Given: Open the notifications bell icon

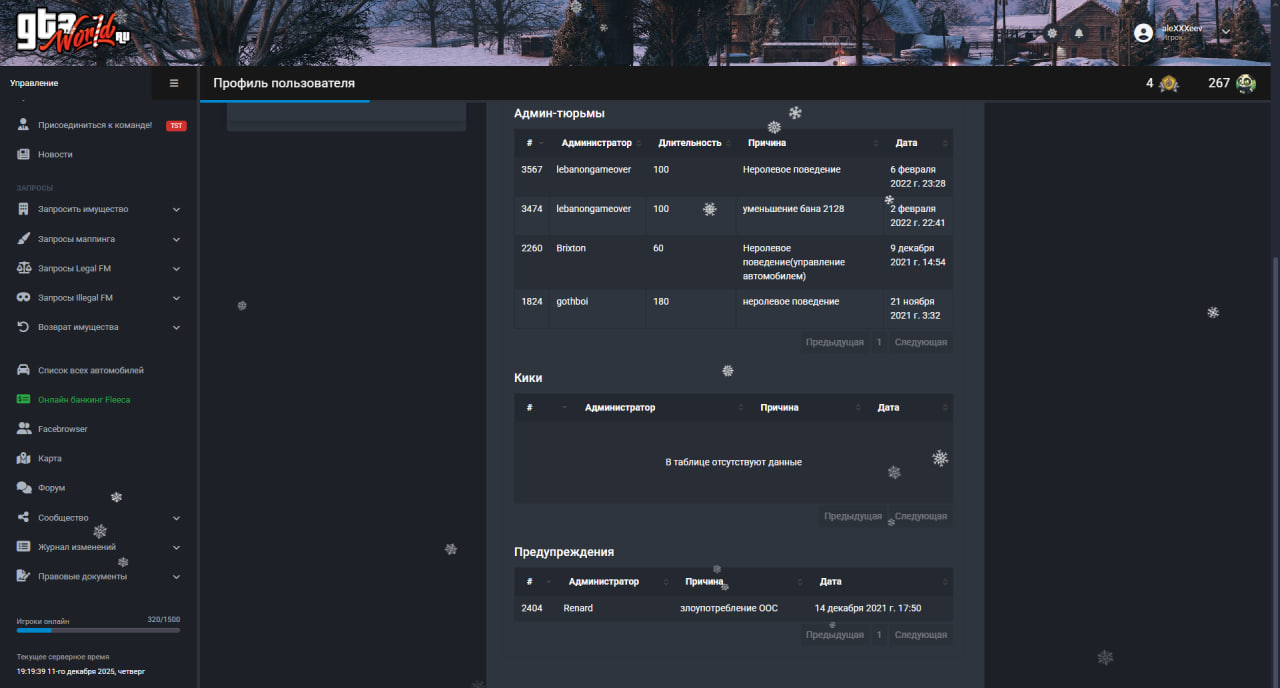Looking at the screenshot, I should coord(1079,33).
